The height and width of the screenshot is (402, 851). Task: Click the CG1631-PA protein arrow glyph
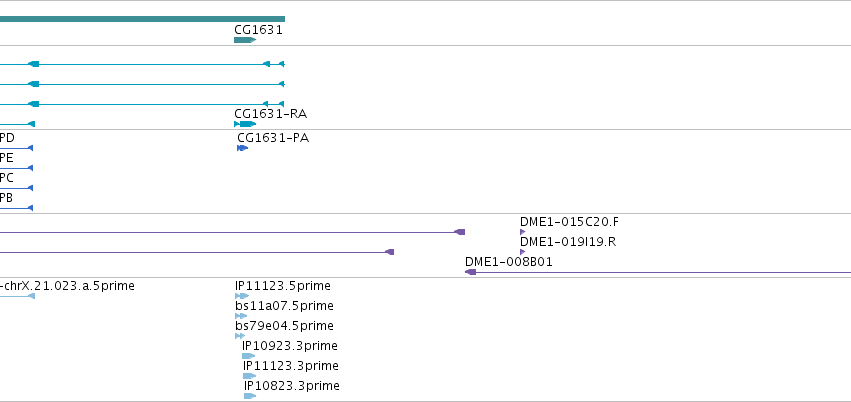click(x=243, y=148)
